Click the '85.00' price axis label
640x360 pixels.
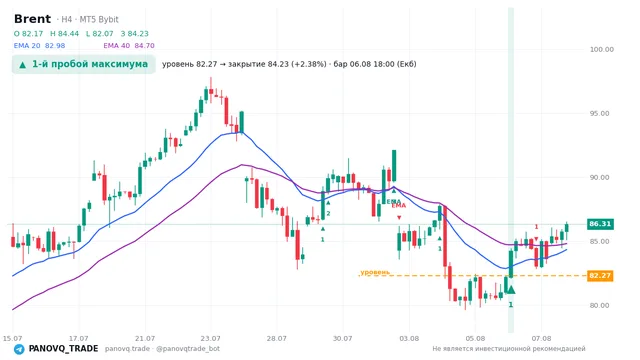tap(599, 242)
